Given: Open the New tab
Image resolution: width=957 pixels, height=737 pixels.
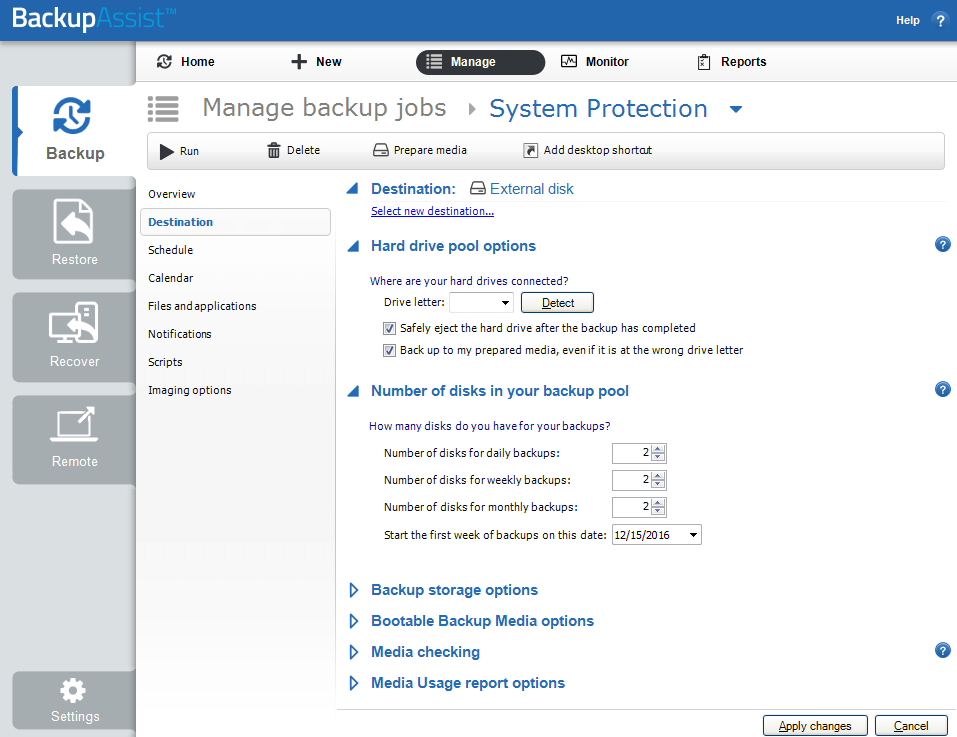Looking at the screenshot, I should [316, 62].
